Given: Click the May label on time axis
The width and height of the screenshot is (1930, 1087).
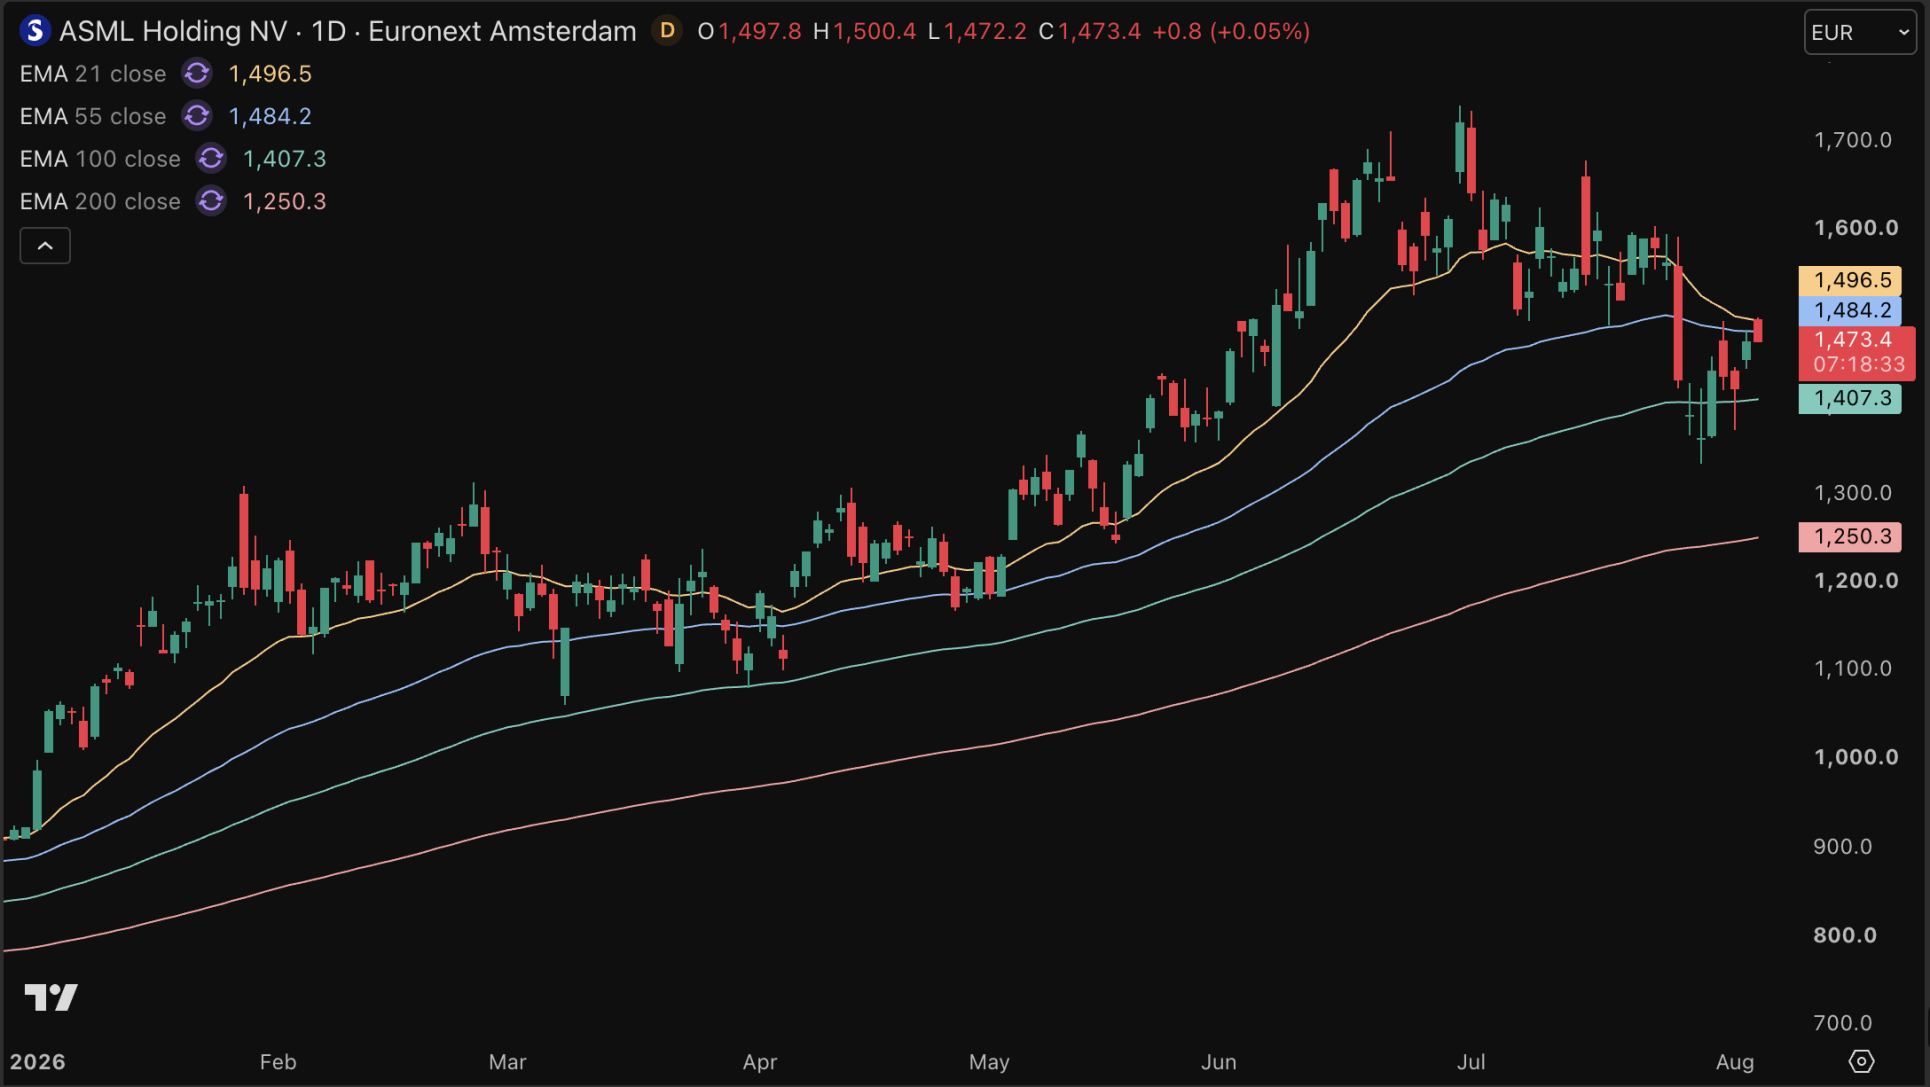Looking at the screenshot, I should (989, 1062).
